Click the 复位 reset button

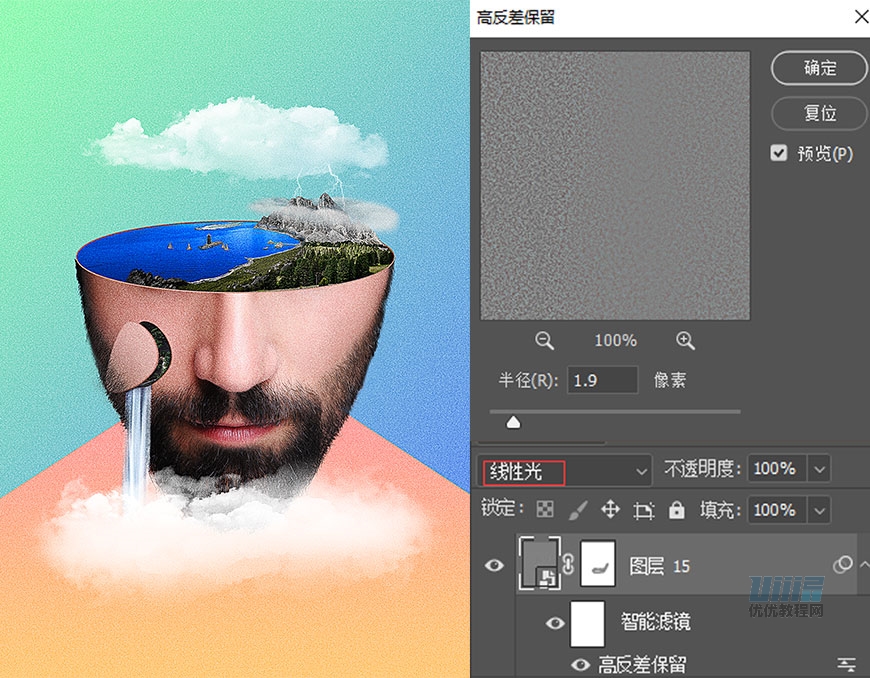819,113
